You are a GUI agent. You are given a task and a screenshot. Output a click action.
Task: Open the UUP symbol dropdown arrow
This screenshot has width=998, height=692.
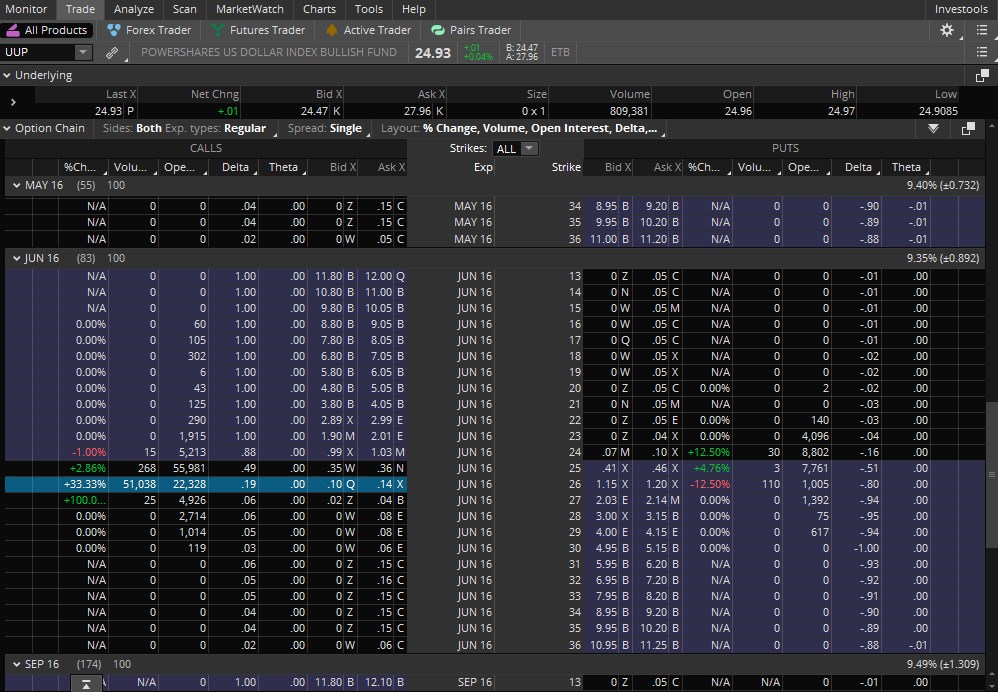pos(83,52)
